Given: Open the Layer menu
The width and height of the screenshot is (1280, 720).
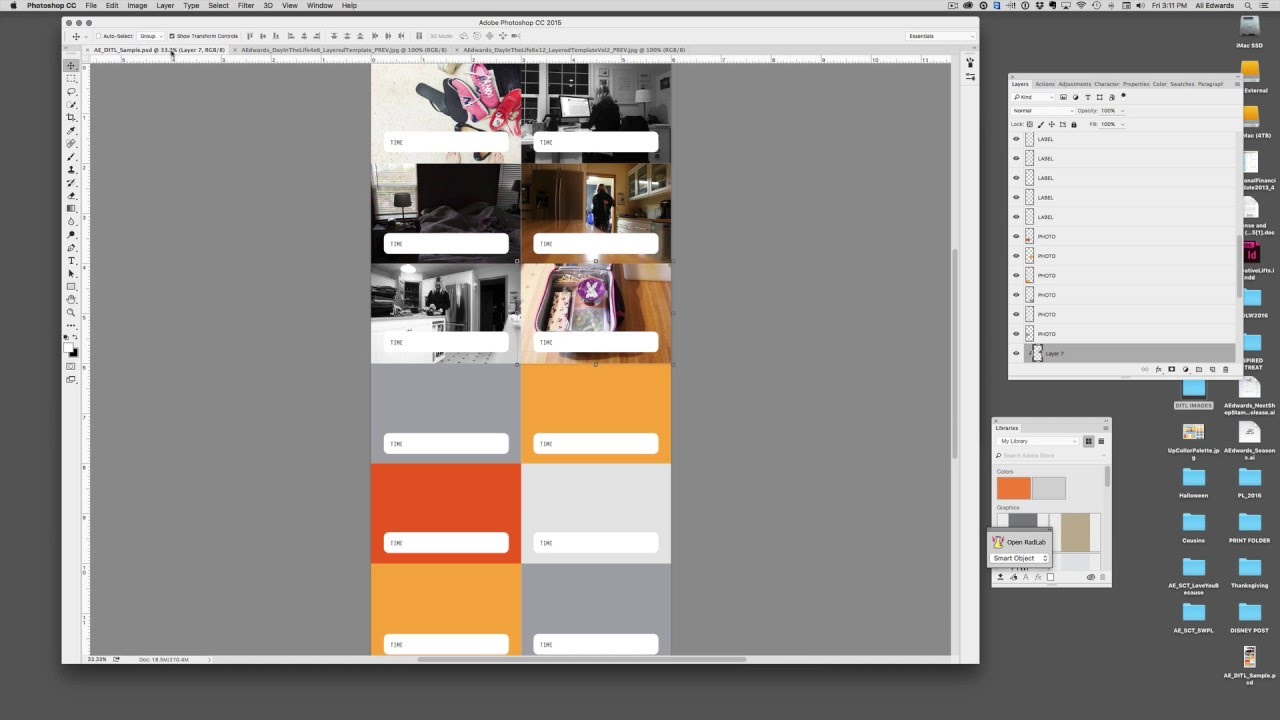Looking at the screenshot, I should click(x=165, y=5).
